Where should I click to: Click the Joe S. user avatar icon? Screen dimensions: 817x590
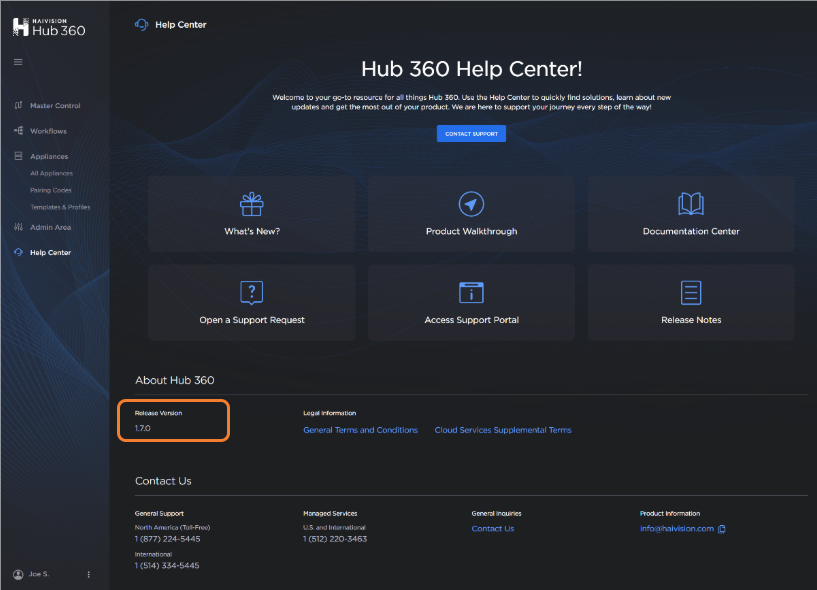tap(18, 574)
